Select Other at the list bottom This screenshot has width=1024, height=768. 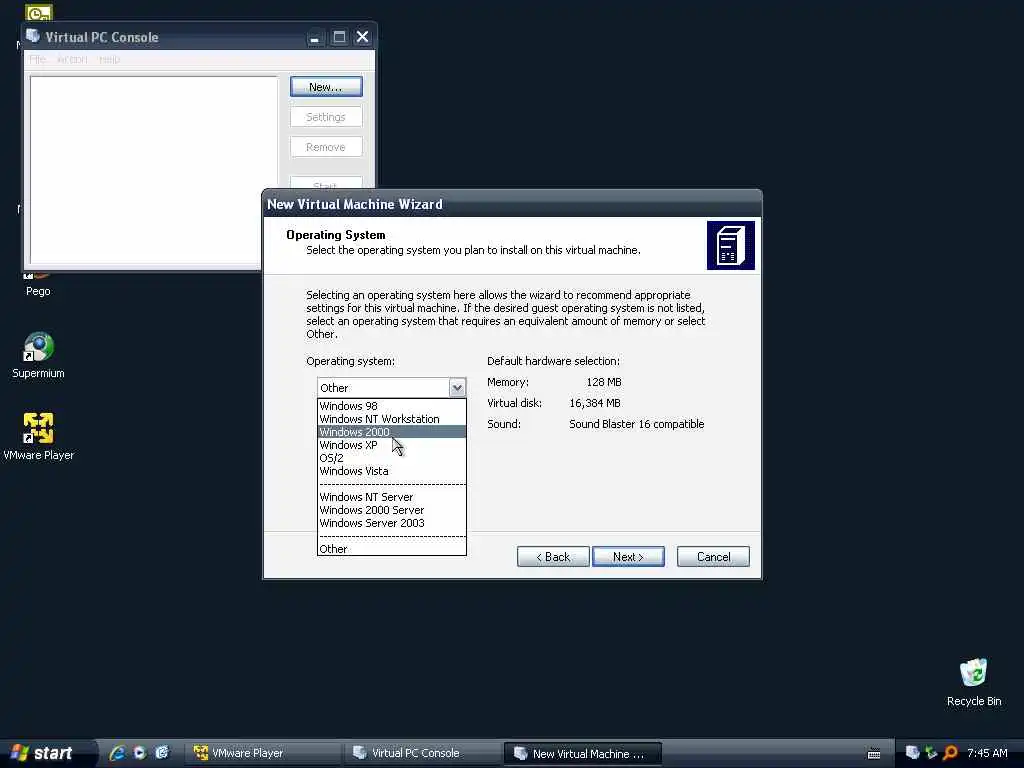tap(391, 549)
